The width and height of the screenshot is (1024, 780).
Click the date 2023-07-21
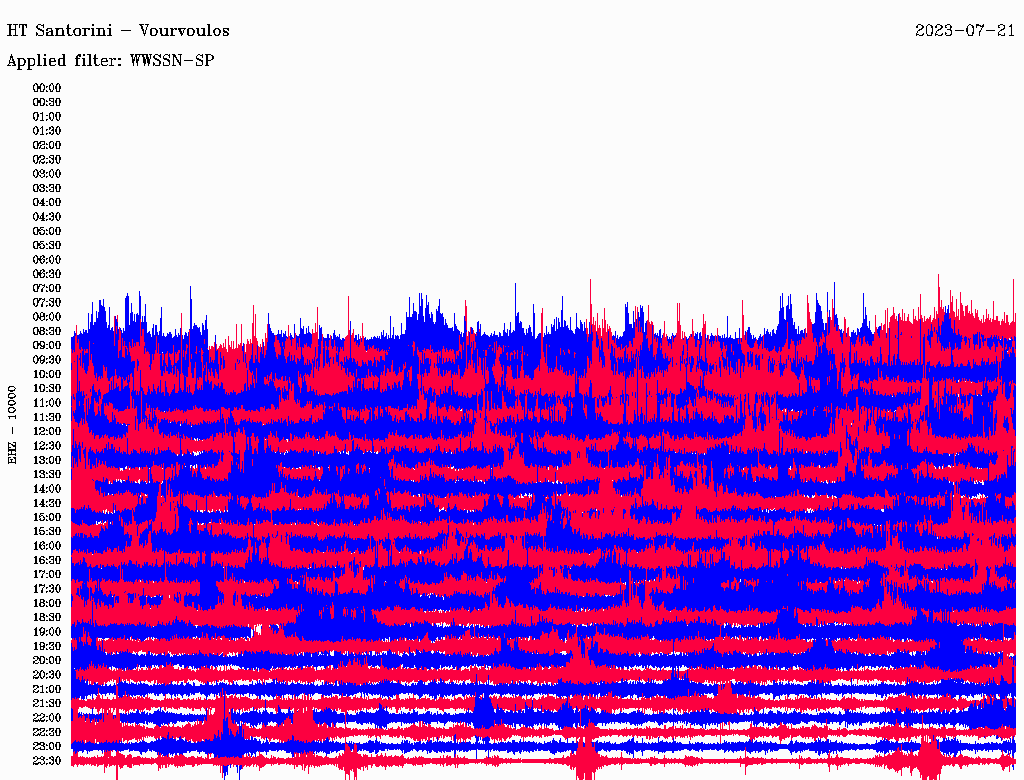coord(965,31)
